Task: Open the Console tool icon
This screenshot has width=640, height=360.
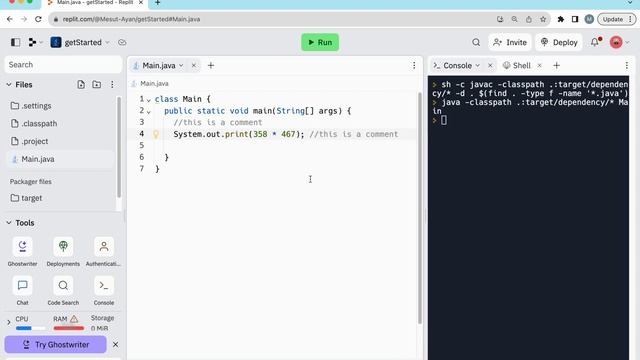Action: point(104,291)
